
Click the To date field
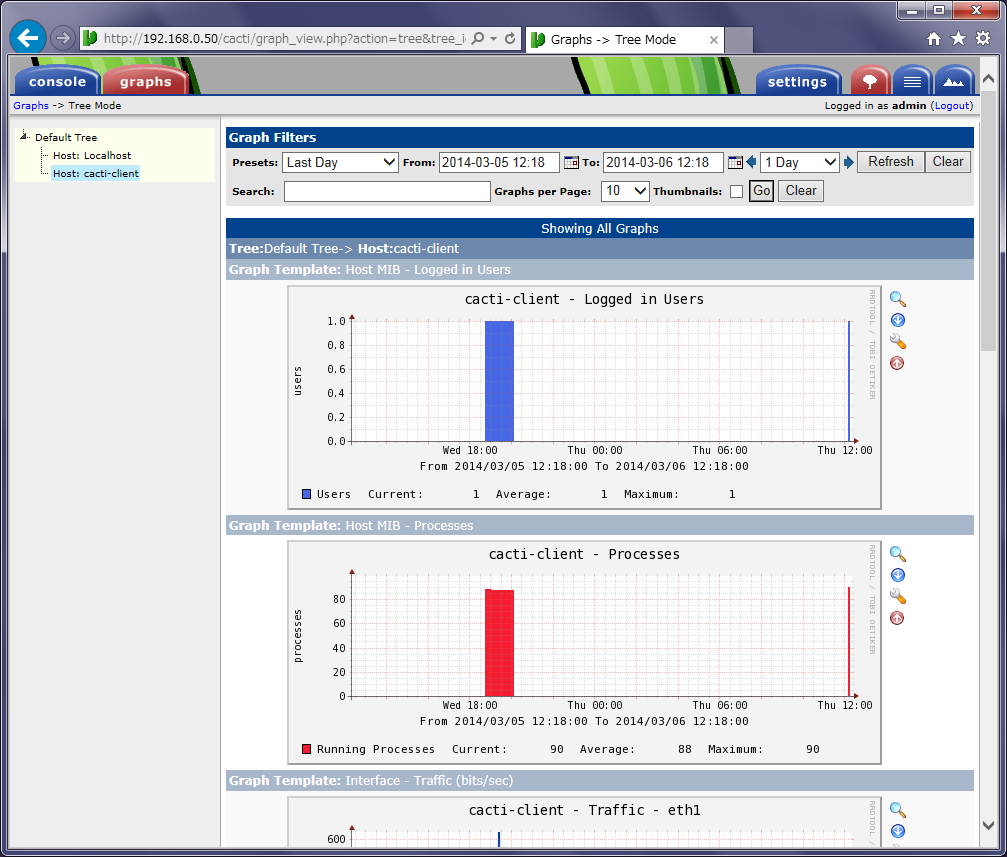663,163
